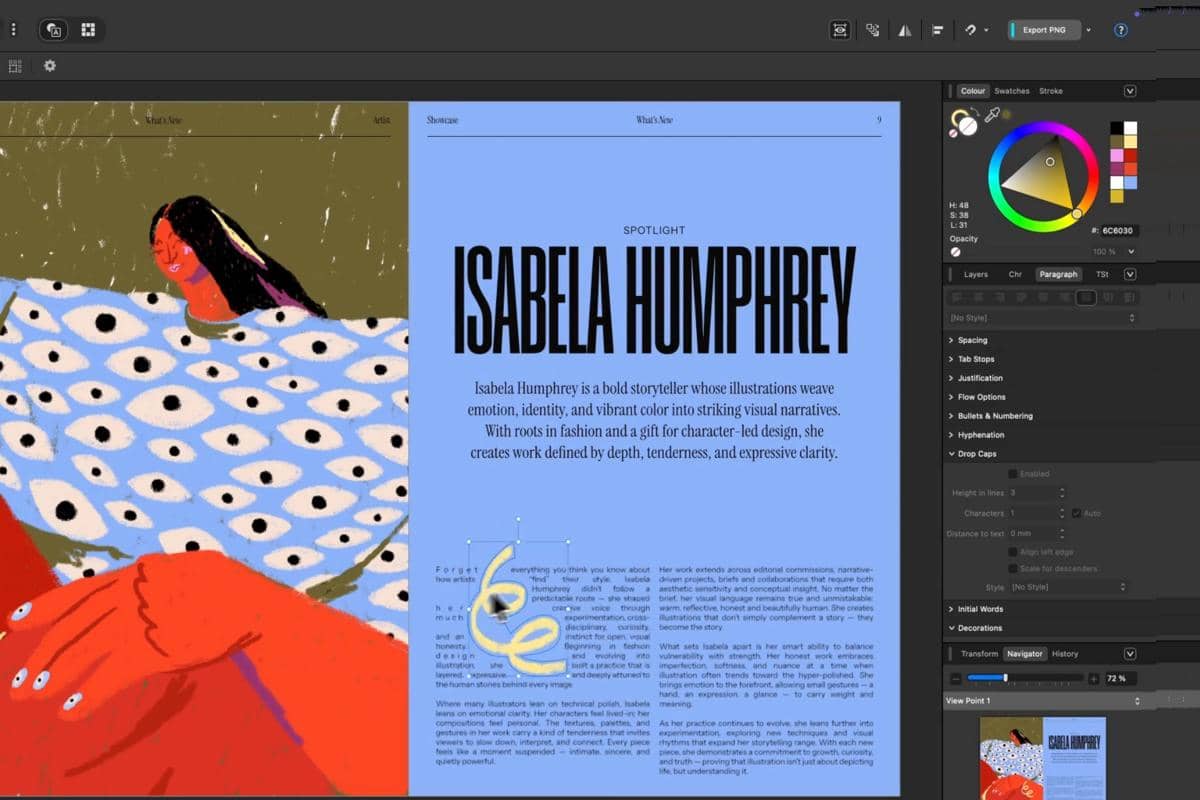Switch to the Stroke tab
1200x800 pixels.
pyautogui.click(x=1051, y=91)
